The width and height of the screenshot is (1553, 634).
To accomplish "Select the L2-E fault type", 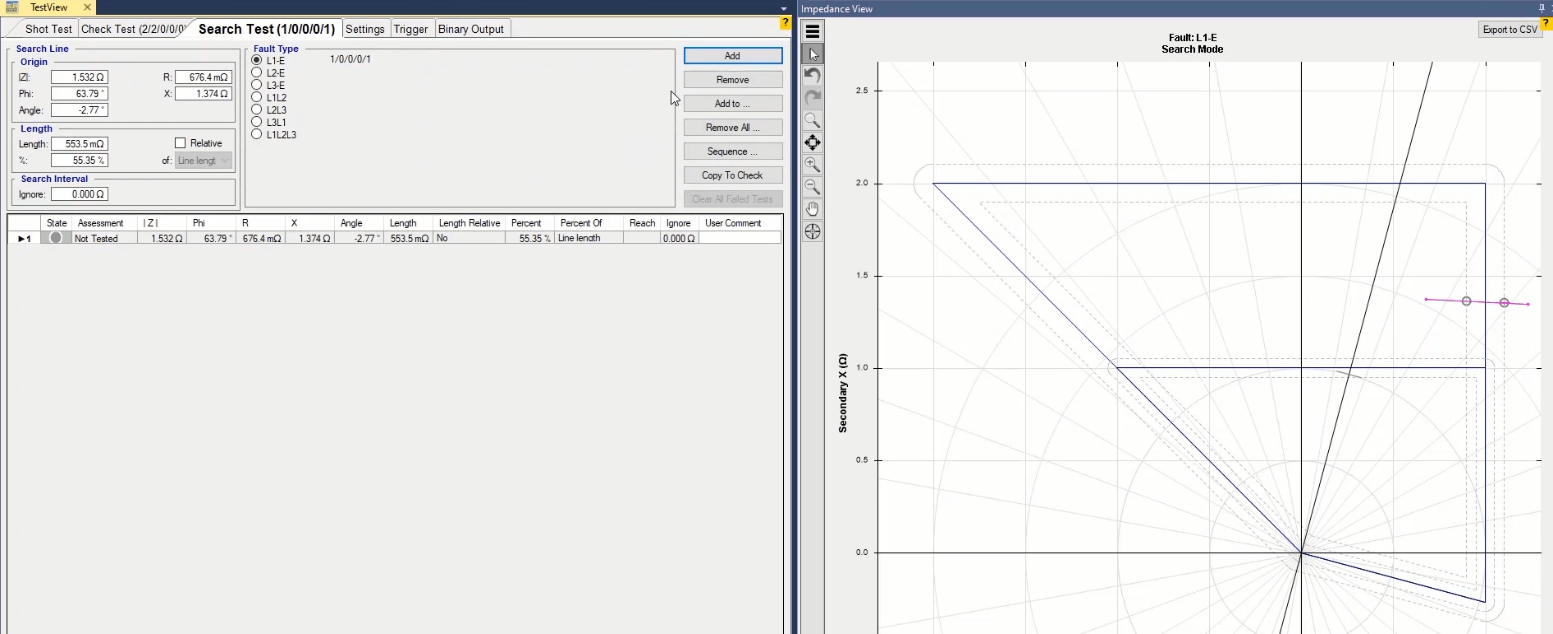I will point(257,73).
